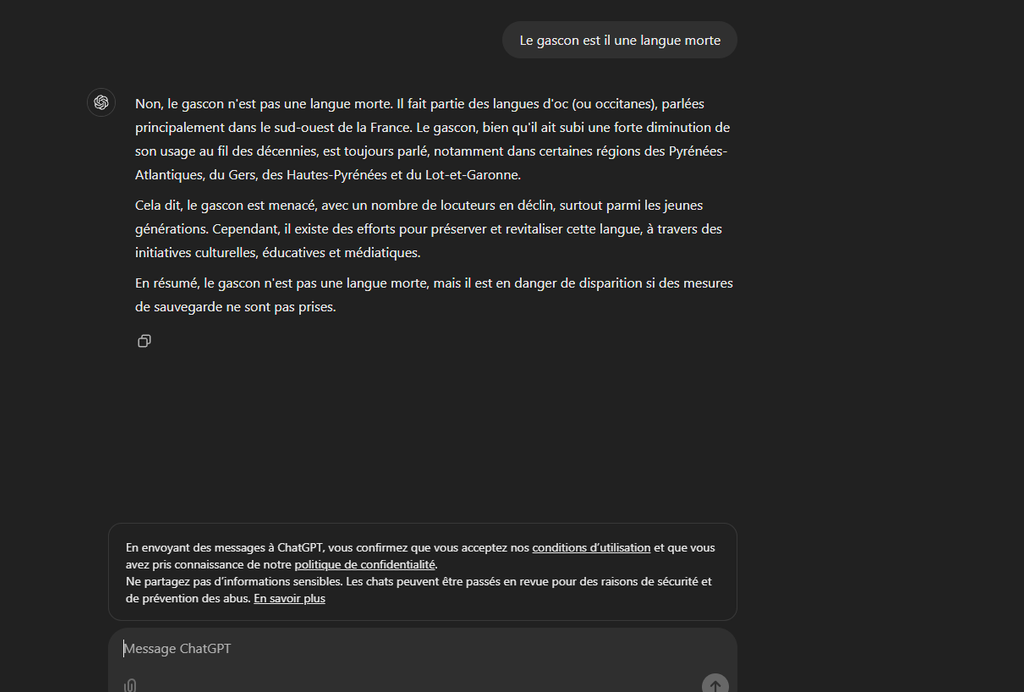Click 'En envoyant des messages à ChatGPT' disclaimer line
This screenshot has height=692, width=1024.
coord(225,548)
